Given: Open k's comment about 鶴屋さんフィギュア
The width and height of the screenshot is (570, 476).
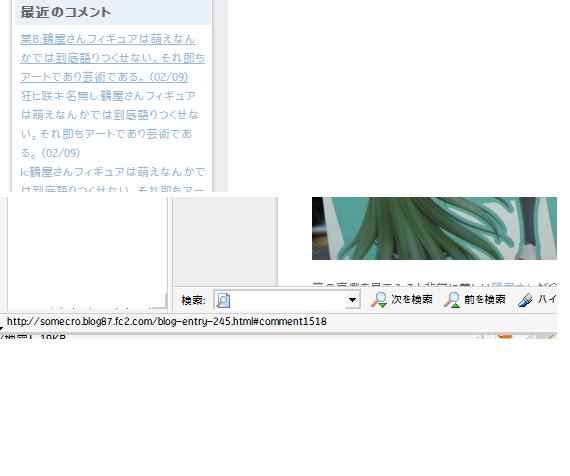Looking at the screenshot, I should (113, 180).
